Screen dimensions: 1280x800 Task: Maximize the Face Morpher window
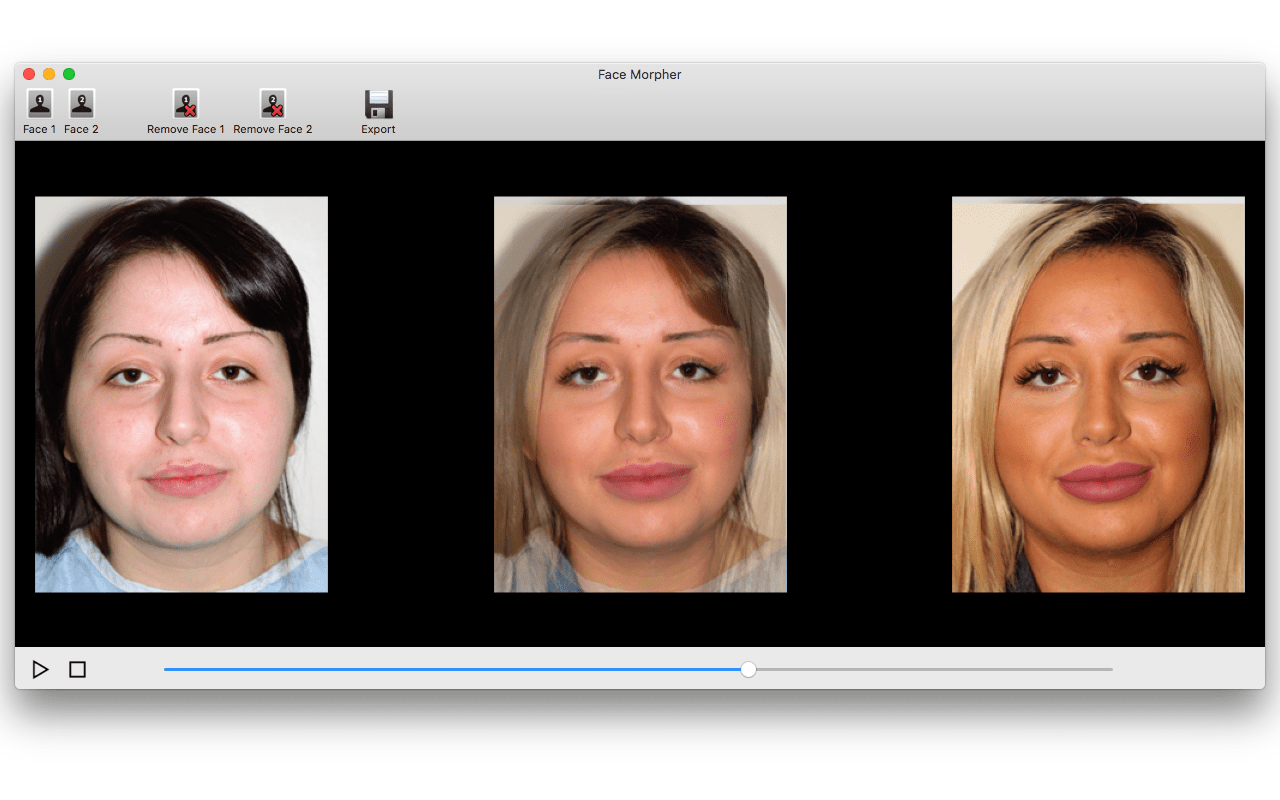click(69, 74)
